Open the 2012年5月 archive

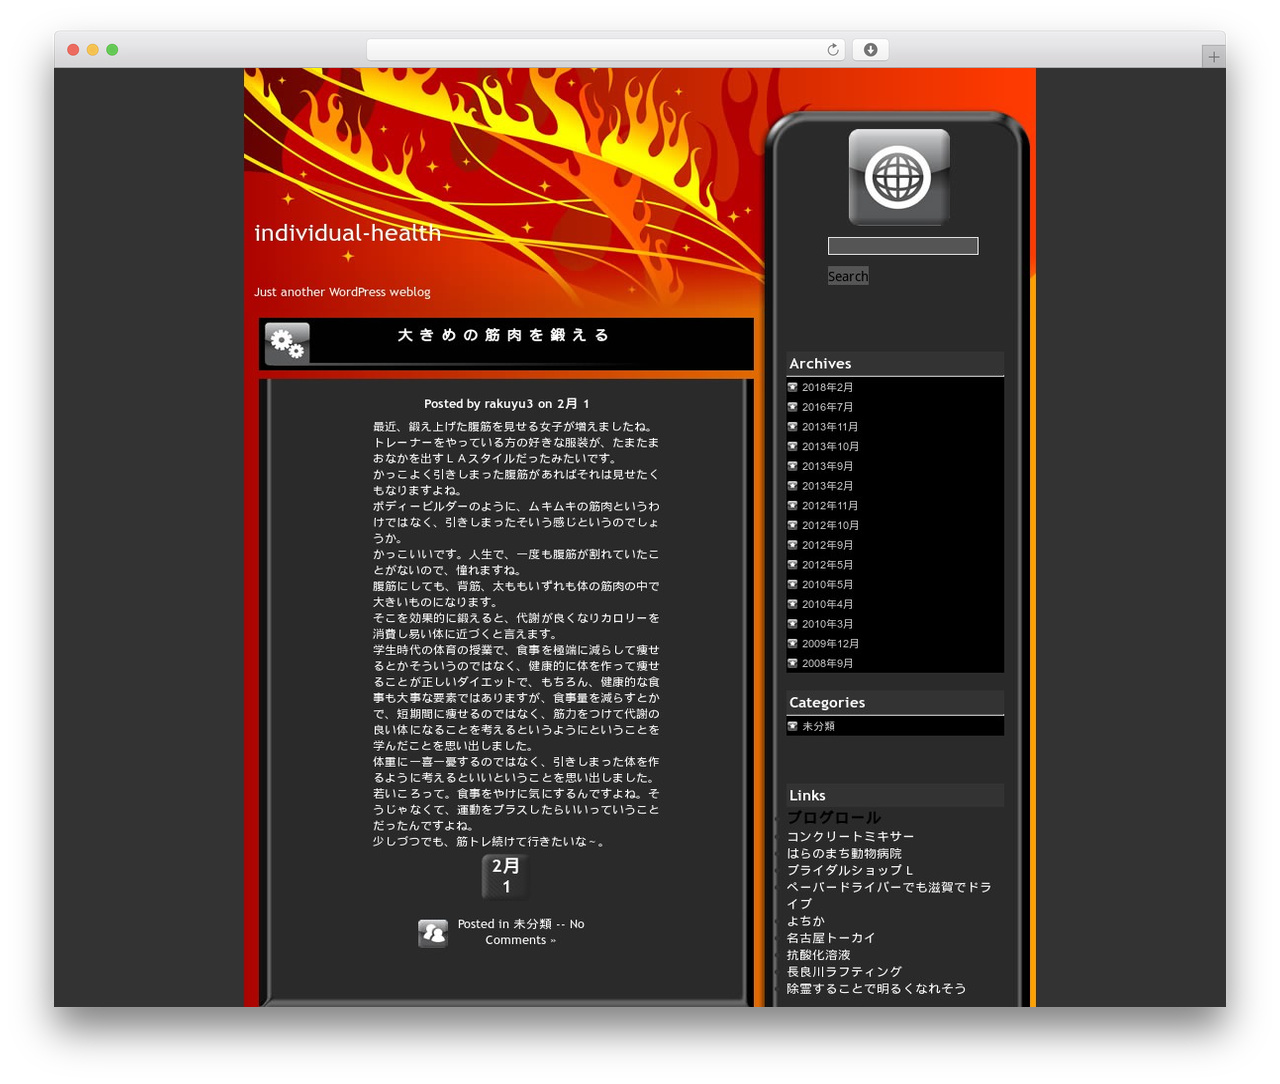click(x=828, y=565)
